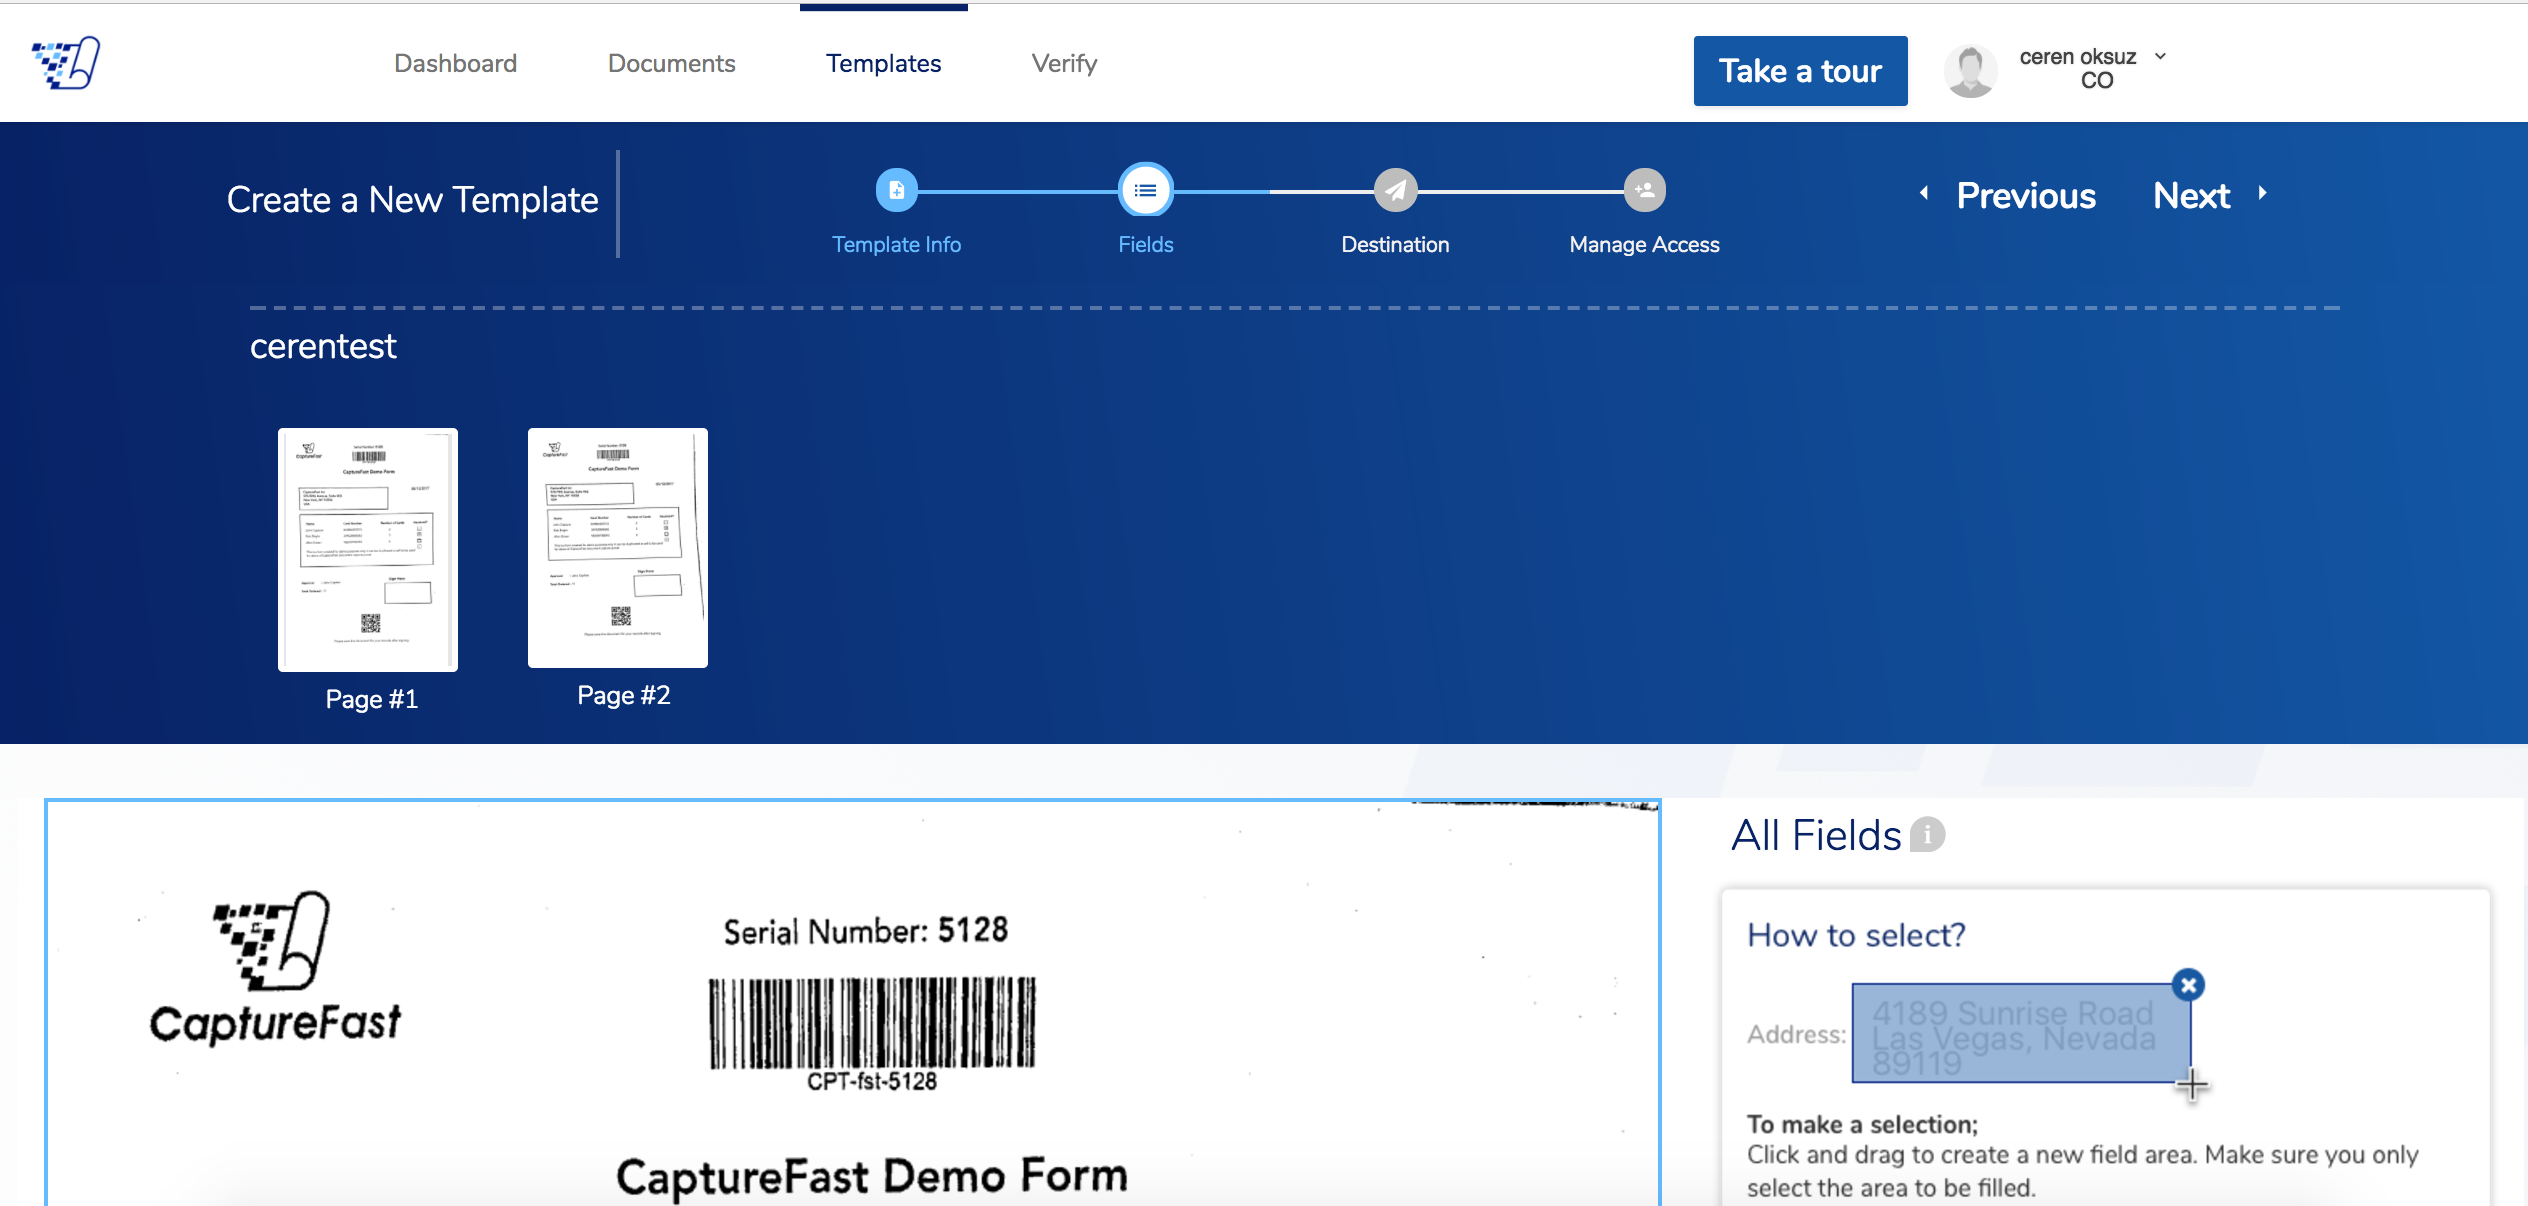Open the Documents tab
Image resolution: width=2528 pixels, height=1206 pixels.
pyautogui.click(x=671, y=63)
